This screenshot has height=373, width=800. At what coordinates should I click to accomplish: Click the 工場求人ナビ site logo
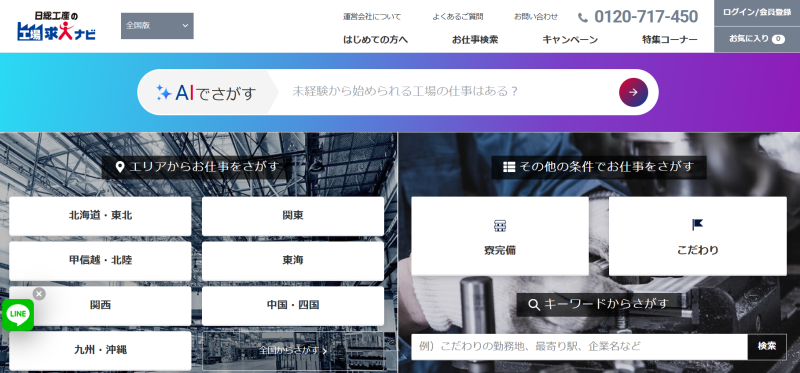tap(56, 26)
